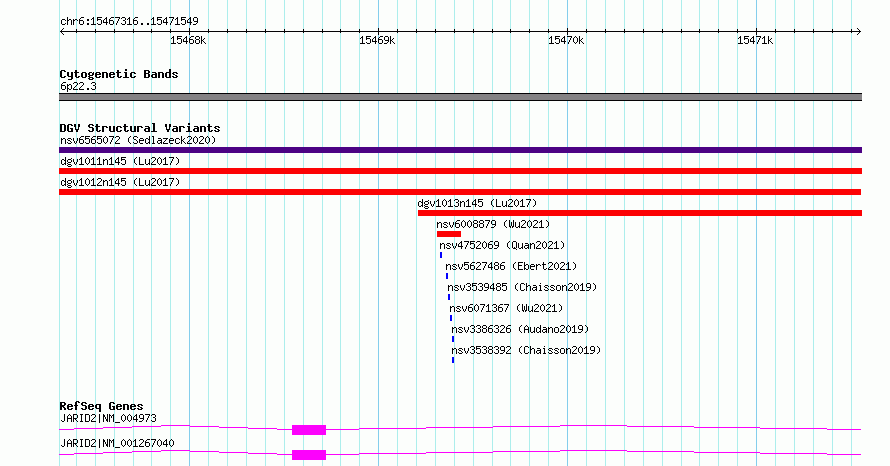Click the short red nsv6008879 bar

coord(449,234)
